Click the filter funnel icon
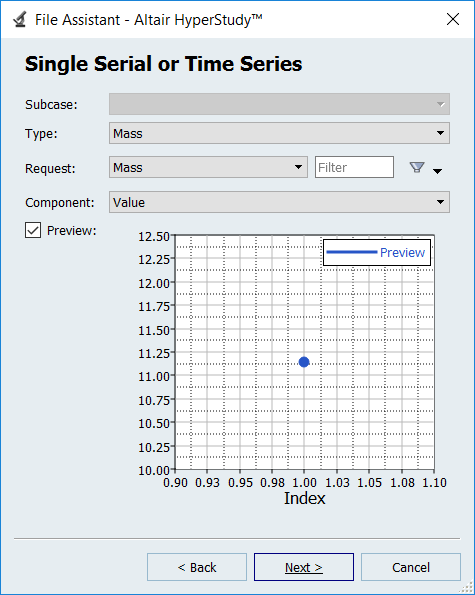This screenshot has height=595, width=475. click(x=417, y=167)
